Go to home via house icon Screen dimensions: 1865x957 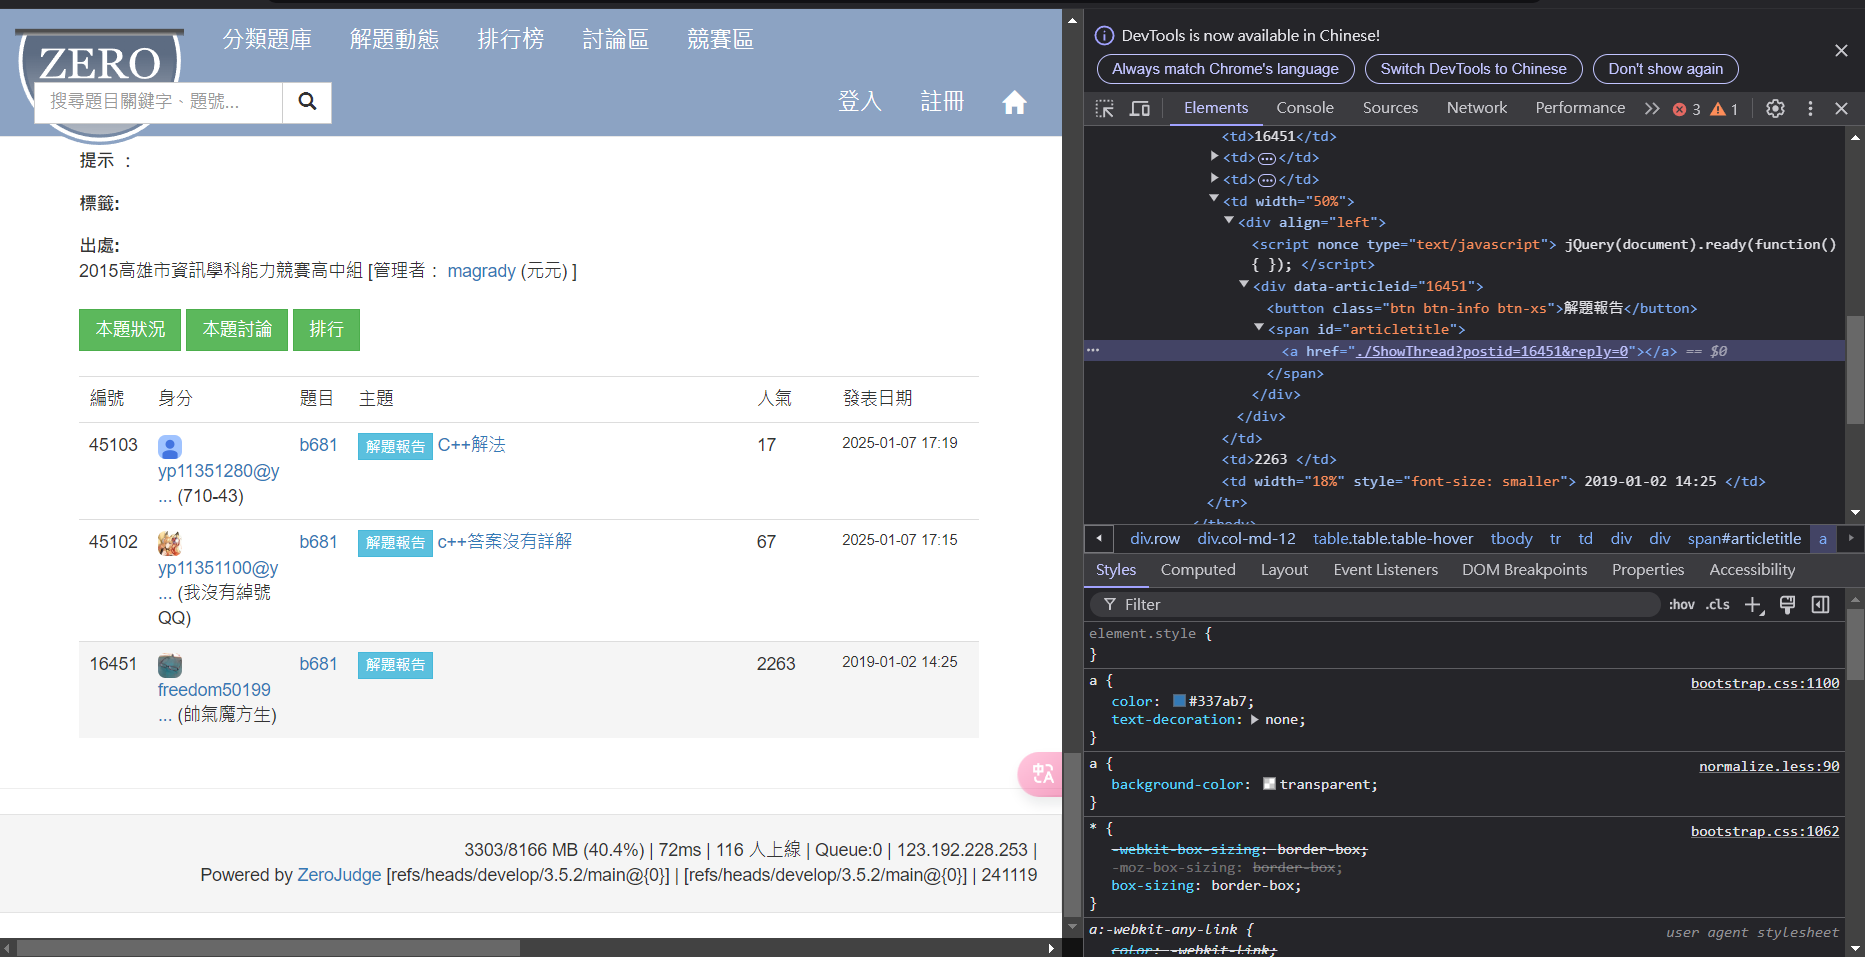point(1014,102)
